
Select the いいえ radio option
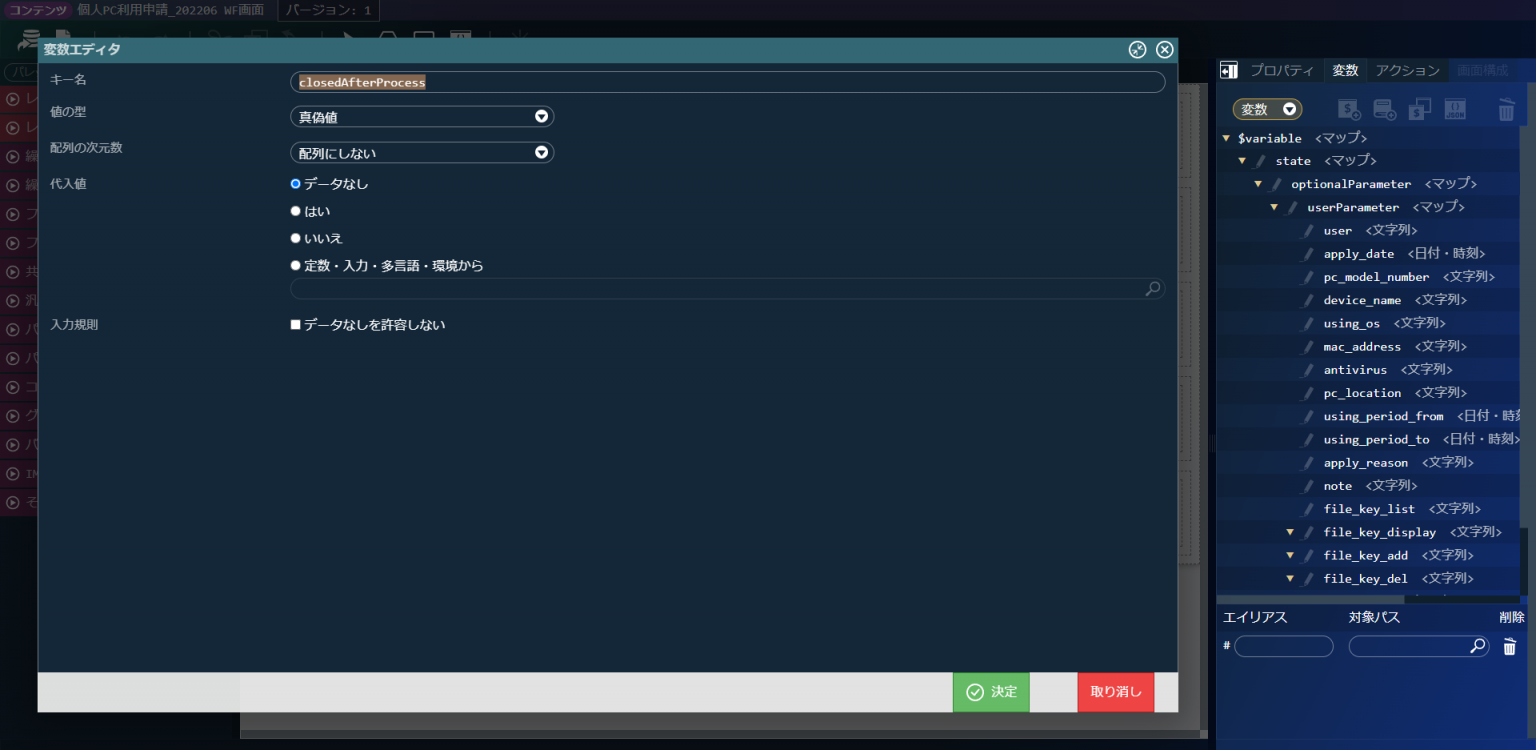point(295,238)
